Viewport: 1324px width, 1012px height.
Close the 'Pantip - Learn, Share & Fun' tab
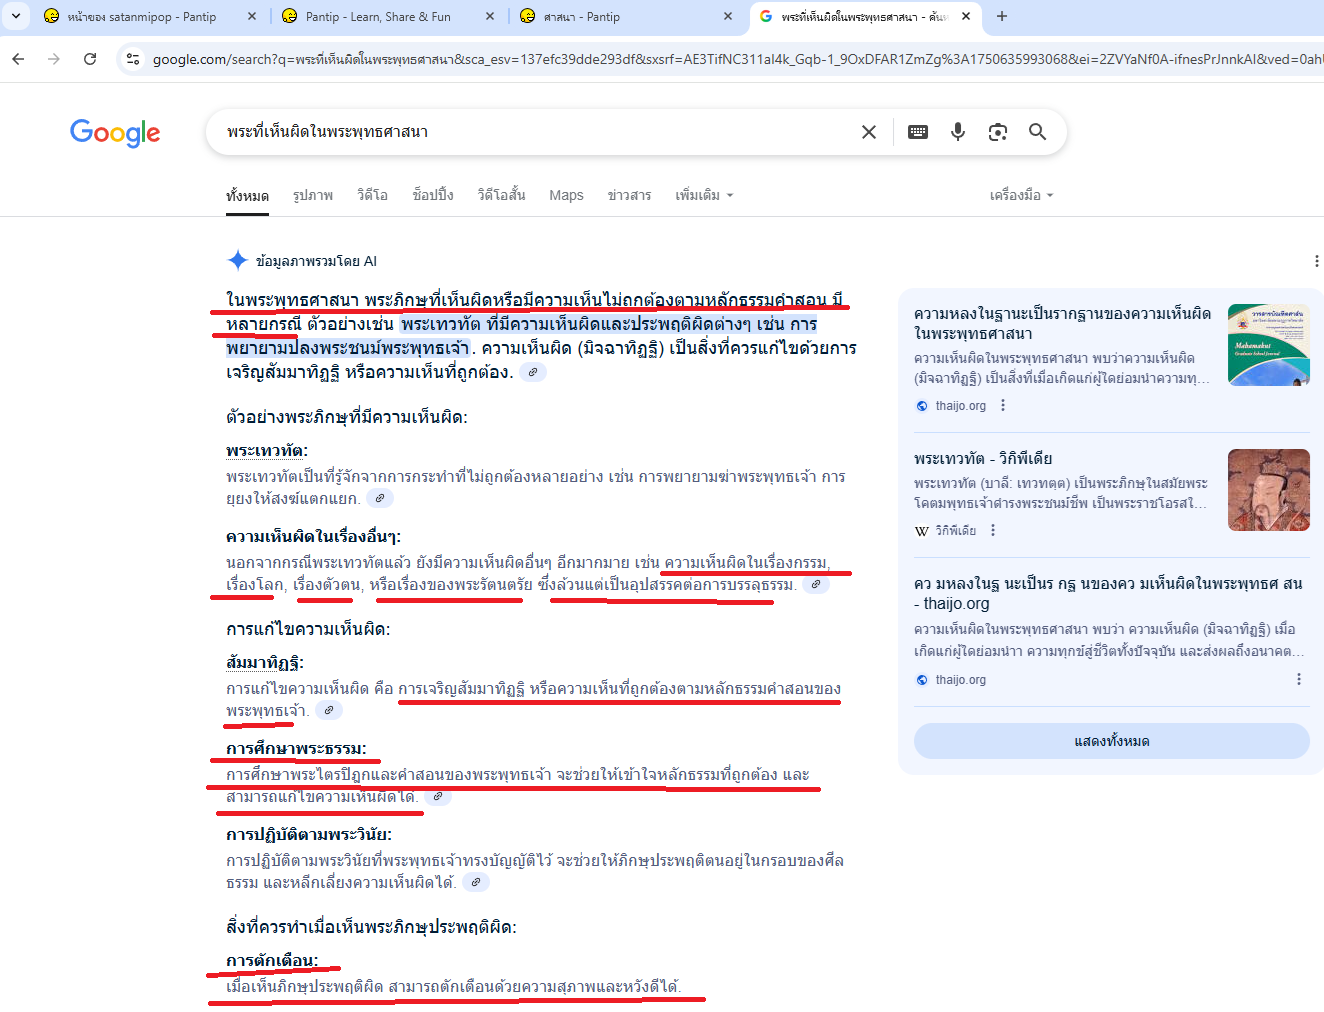coord(490,16)
